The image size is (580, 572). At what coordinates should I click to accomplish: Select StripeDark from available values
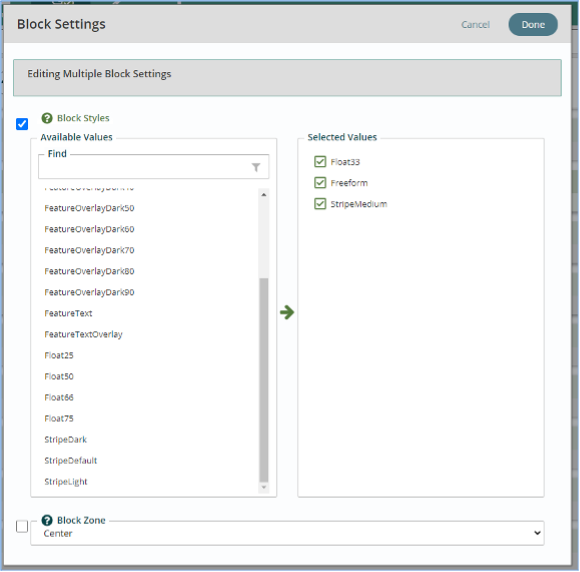pyautogui.click(x=65, y=440)
